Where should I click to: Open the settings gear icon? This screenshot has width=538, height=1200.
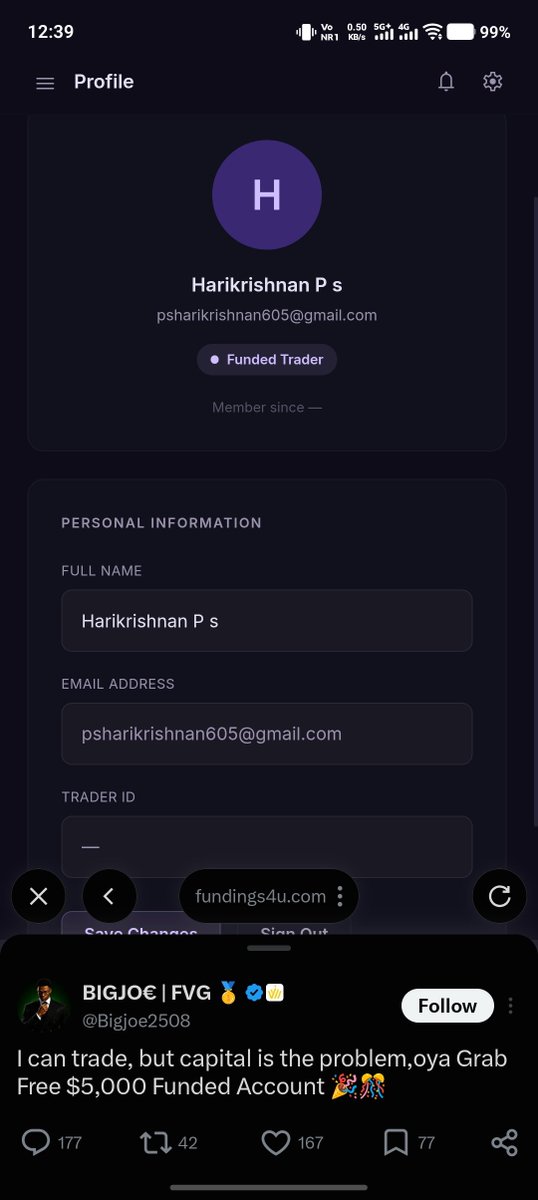coord(492,82)
